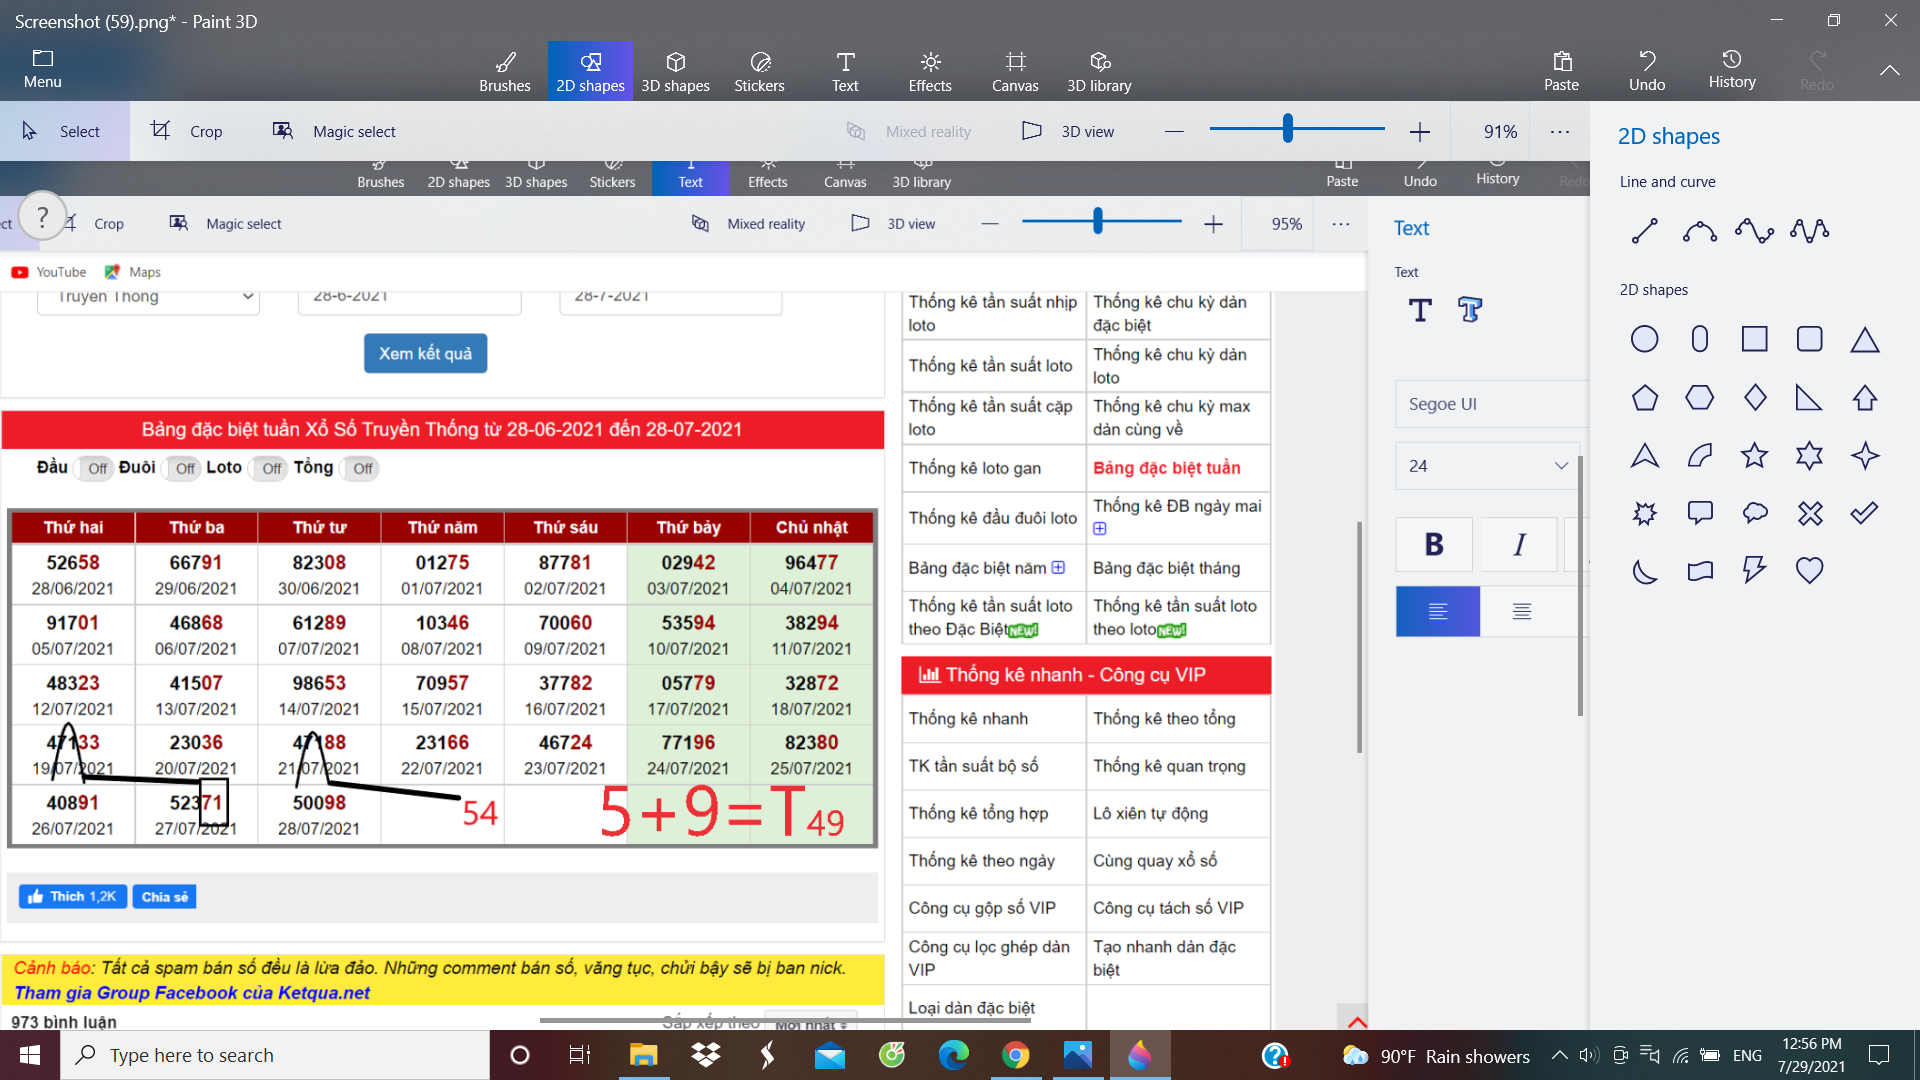Toggle Italic in the Text panel
Screen dimensions: 1920x1080
[1519, 544]
